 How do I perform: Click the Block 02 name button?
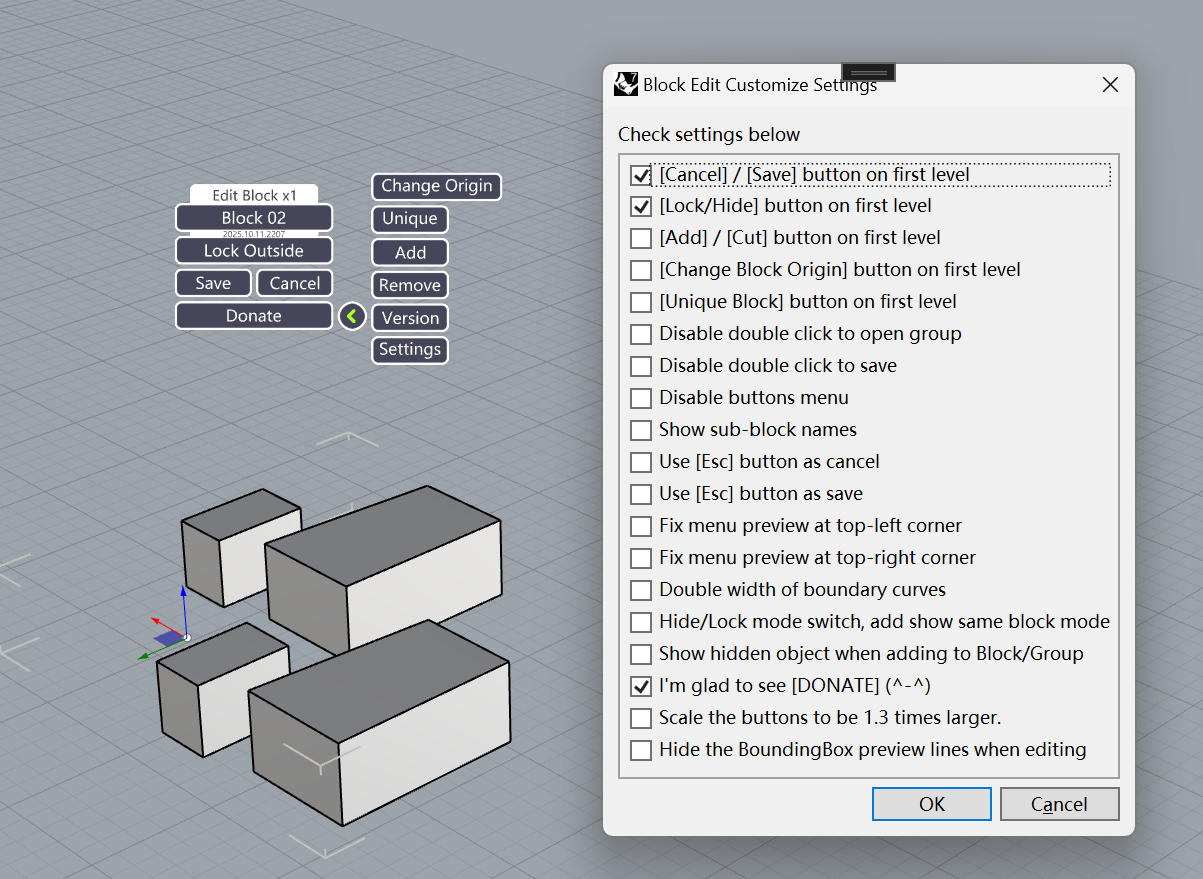[253, 218]
